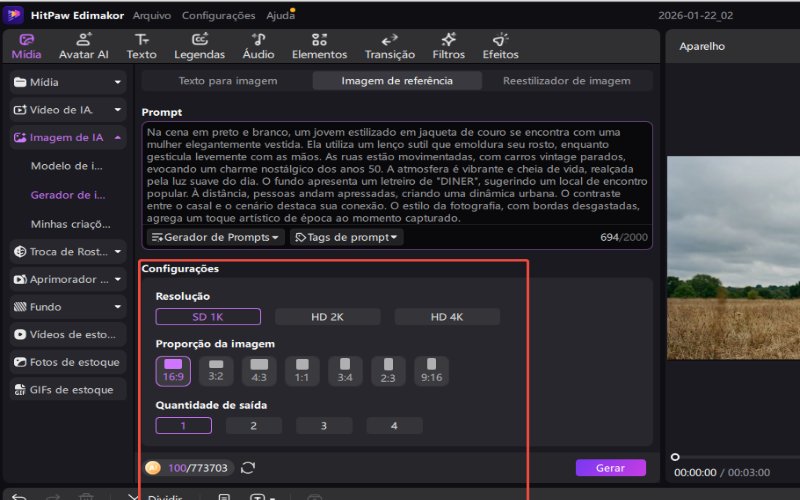Viewport: 800px width, 500px height.
Task: Open the Elementos panel
Action: point(319,46)
